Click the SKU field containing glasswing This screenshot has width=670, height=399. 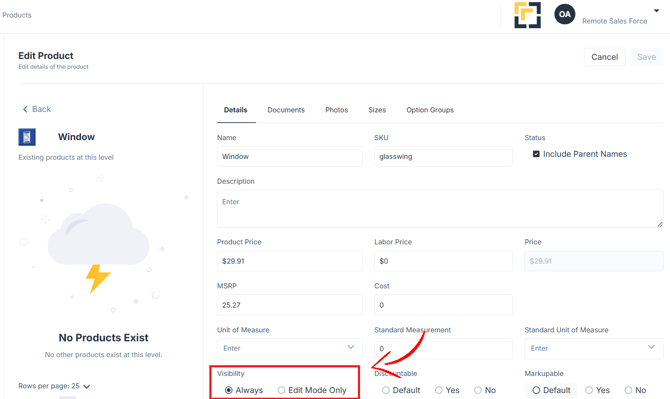point(443,156)
